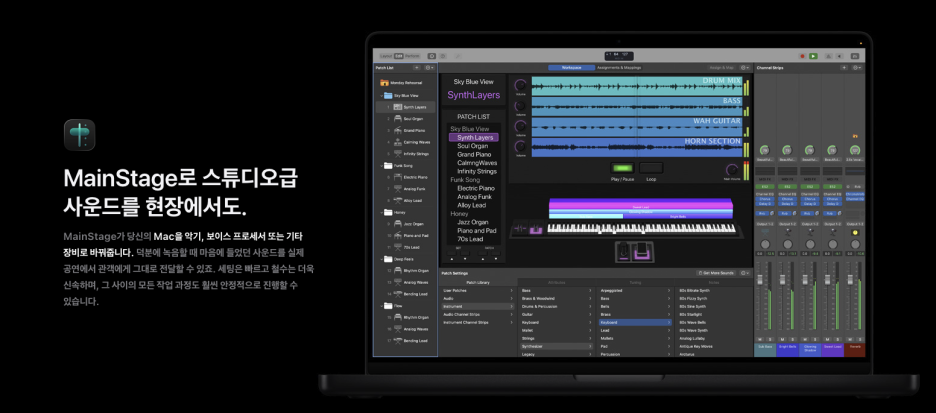
Task: Click the metronome icon in toolbar
Action: click(829, 56)
